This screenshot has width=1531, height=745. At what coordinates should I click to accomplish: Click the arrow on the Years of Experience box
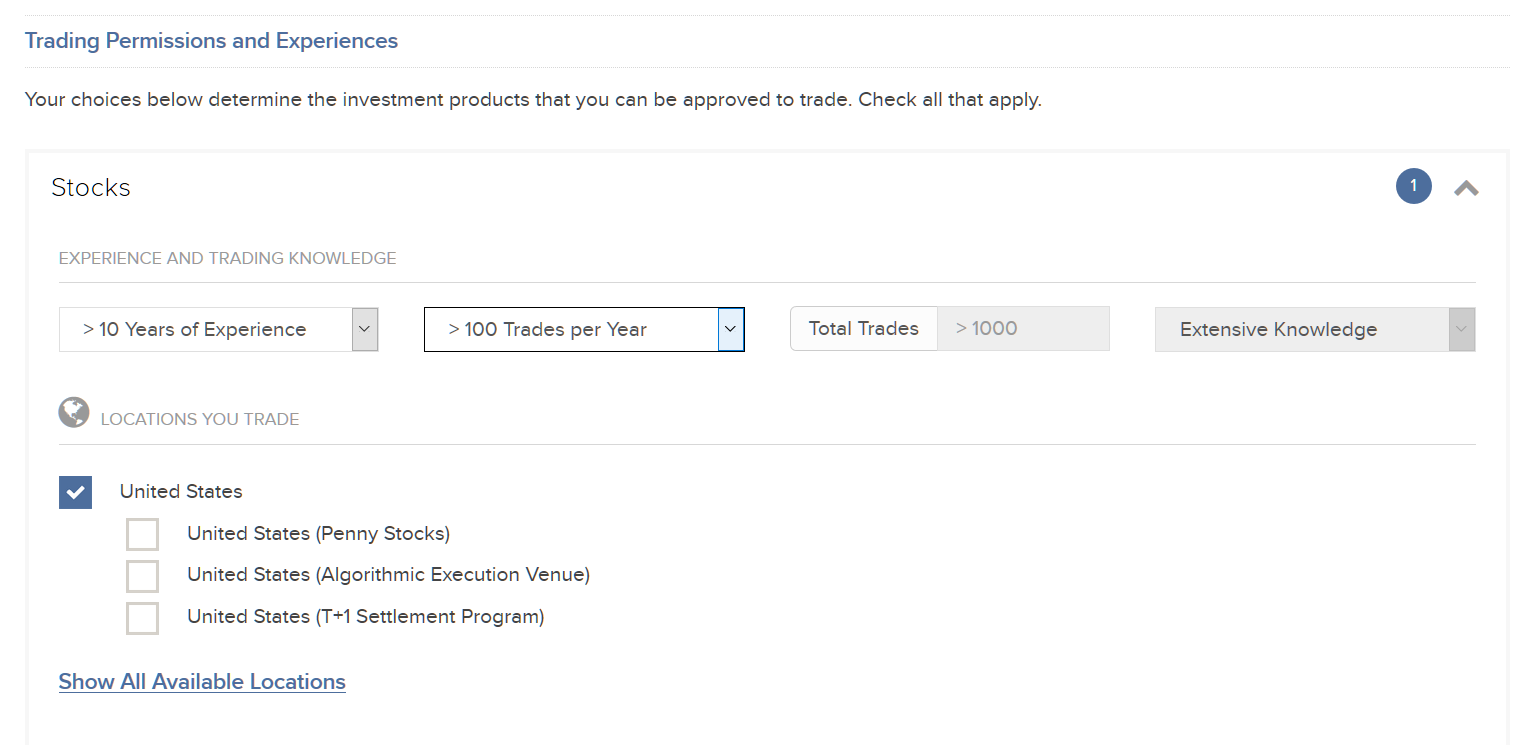(x=365, y=330)
